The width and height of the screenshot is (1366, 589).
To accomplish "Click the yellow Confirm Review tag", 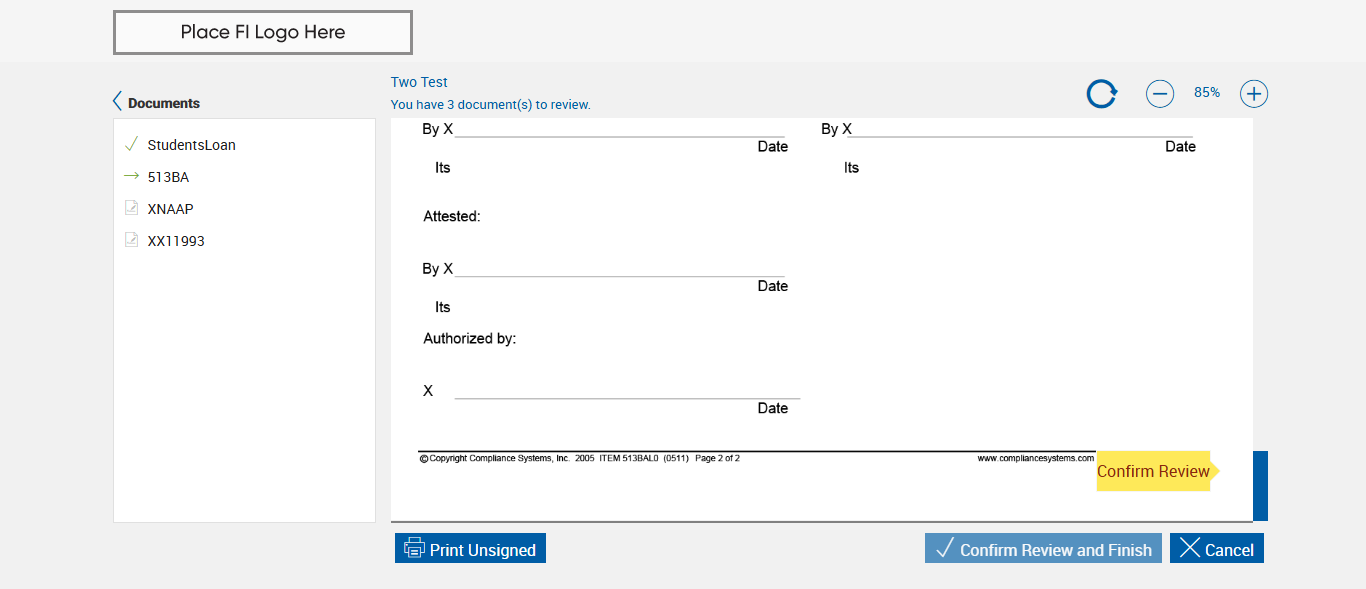I will point(1153,471).
